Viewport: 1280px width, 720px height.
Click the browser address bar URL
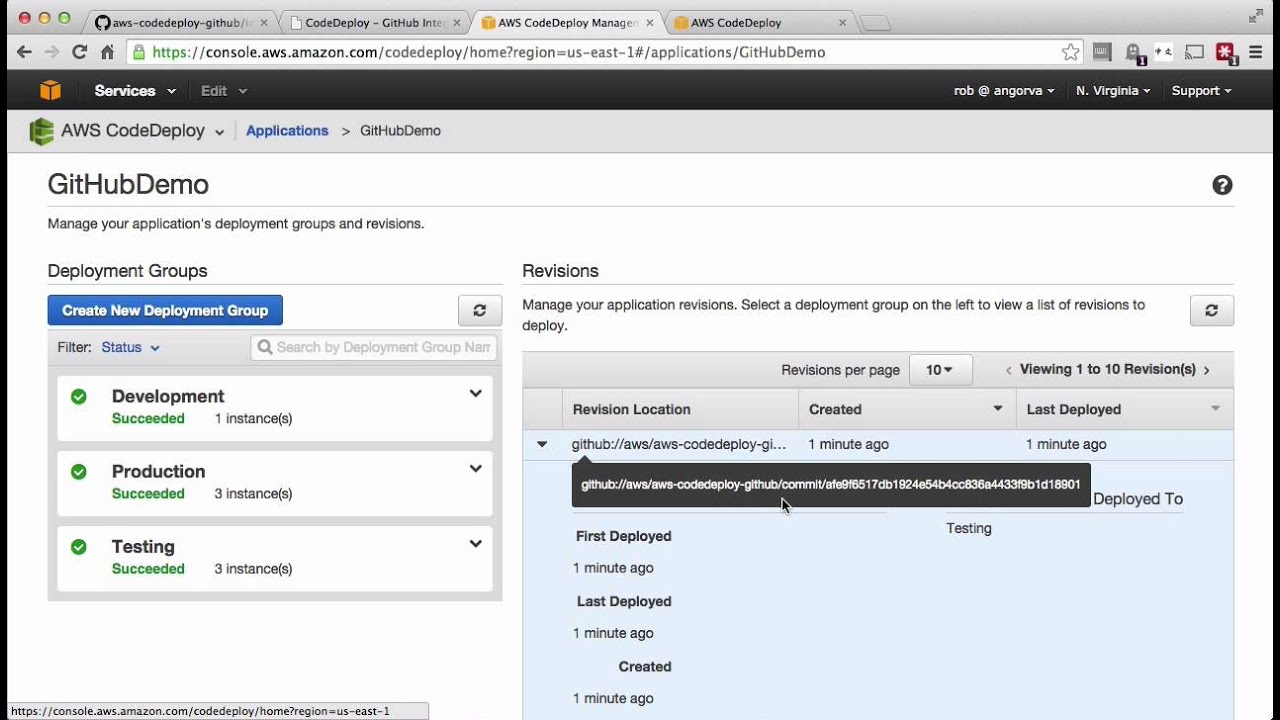pyautogui.click(x=489, y=52)
